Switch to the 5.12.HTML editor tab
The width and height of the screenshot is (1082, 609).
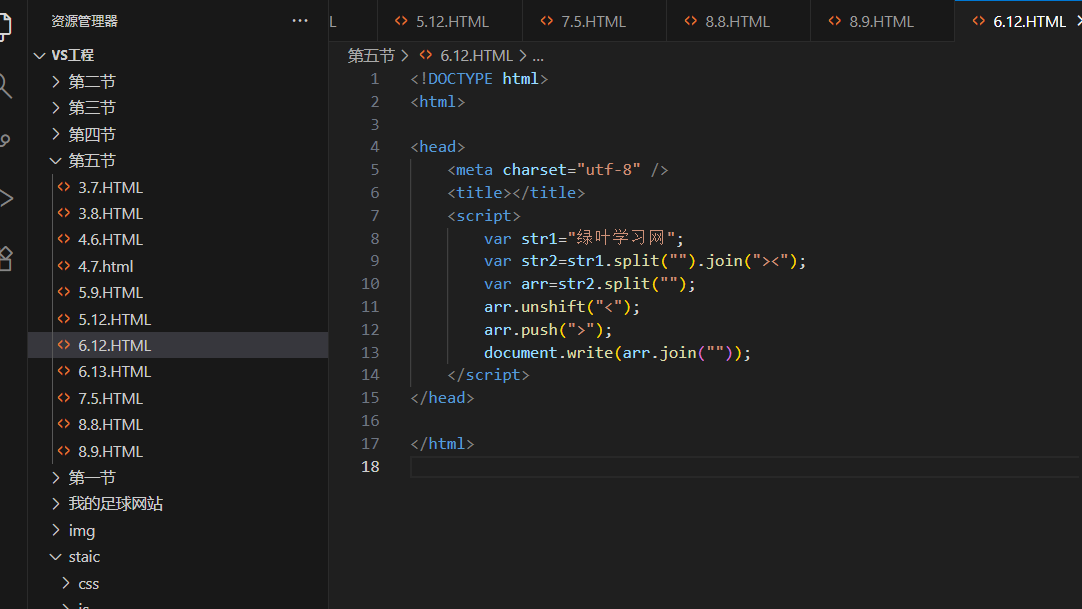point(450,21)
